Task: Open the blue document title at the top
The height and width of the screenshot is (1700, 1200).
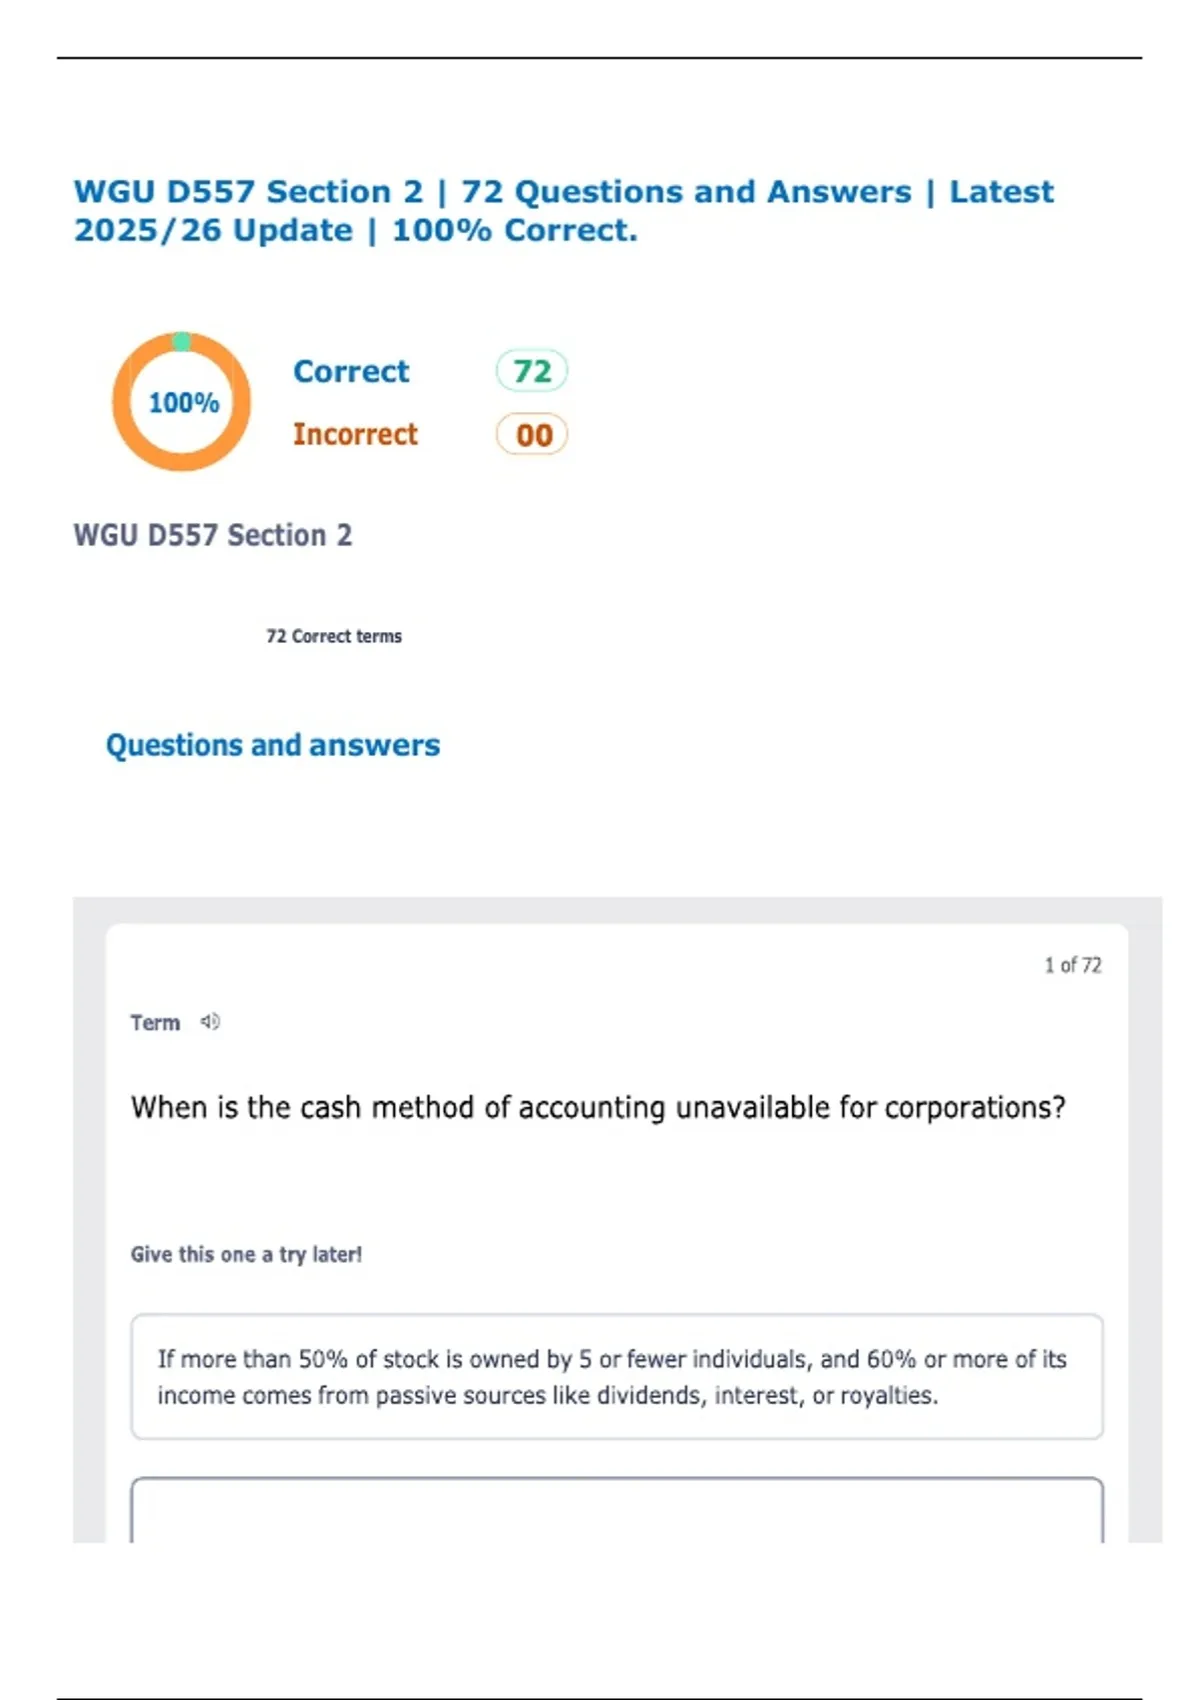Action: [x=563, y=210]
